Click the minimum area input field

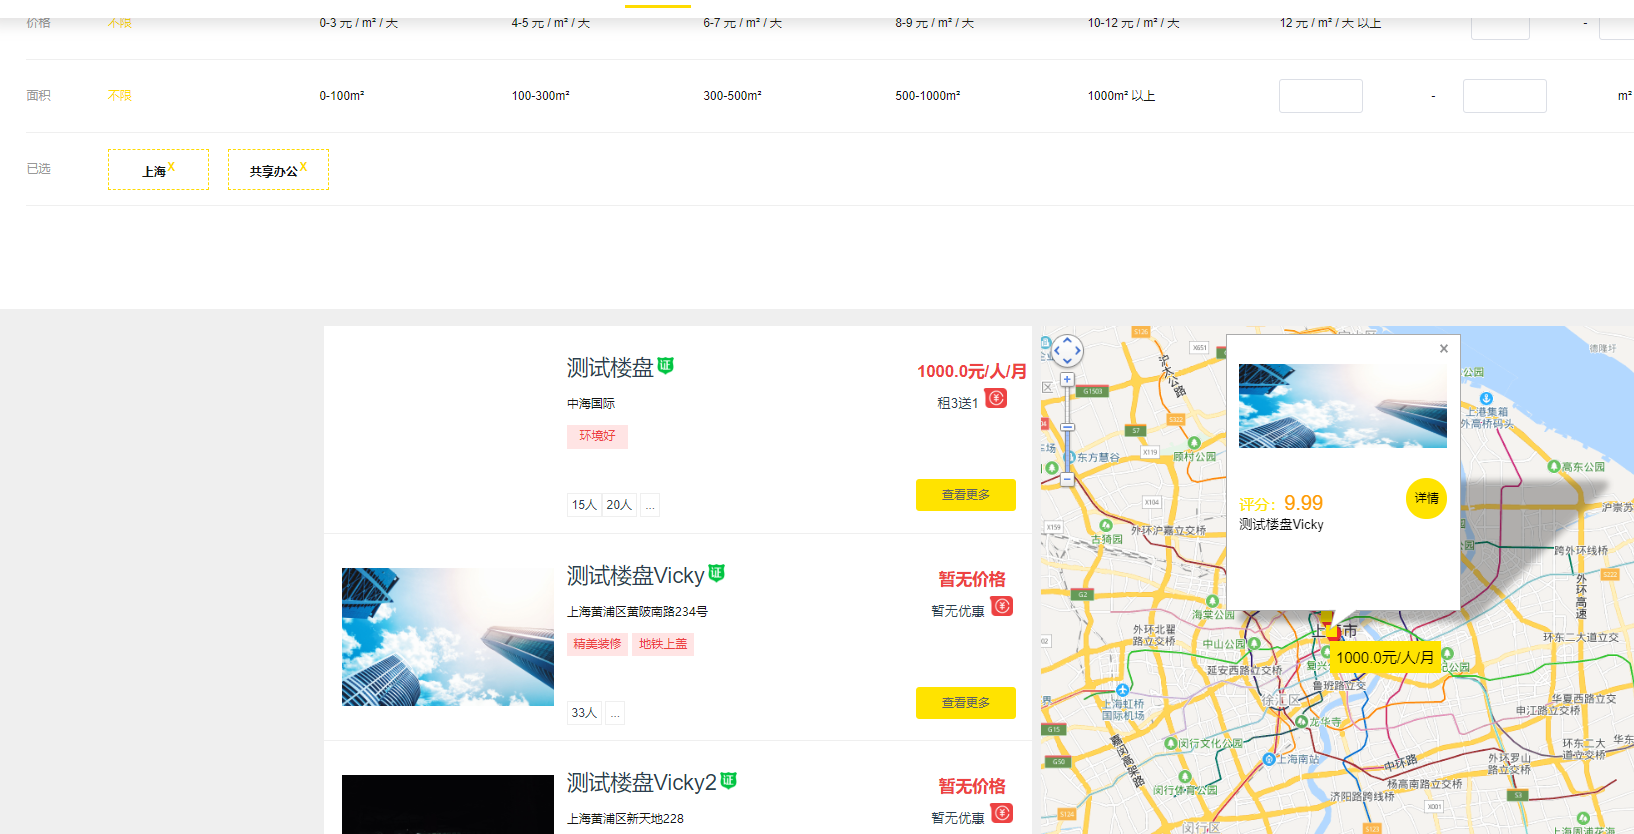point(1321,96)
